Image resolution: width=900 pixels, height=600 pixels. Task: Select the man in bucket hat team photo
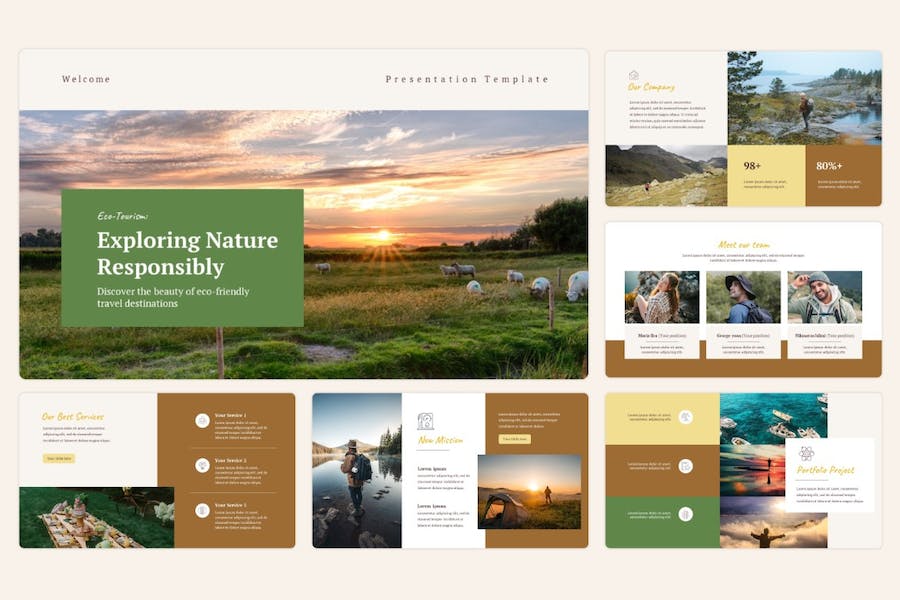743,297
